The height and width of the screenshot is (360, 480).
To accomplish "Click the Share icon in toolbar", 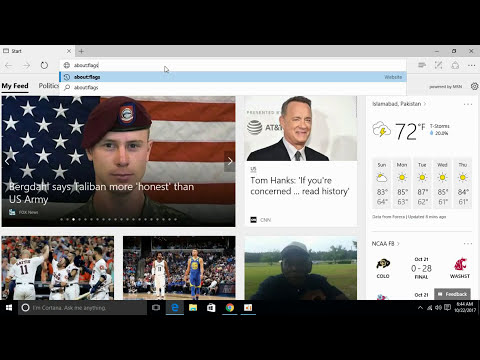I will point(455,65).
